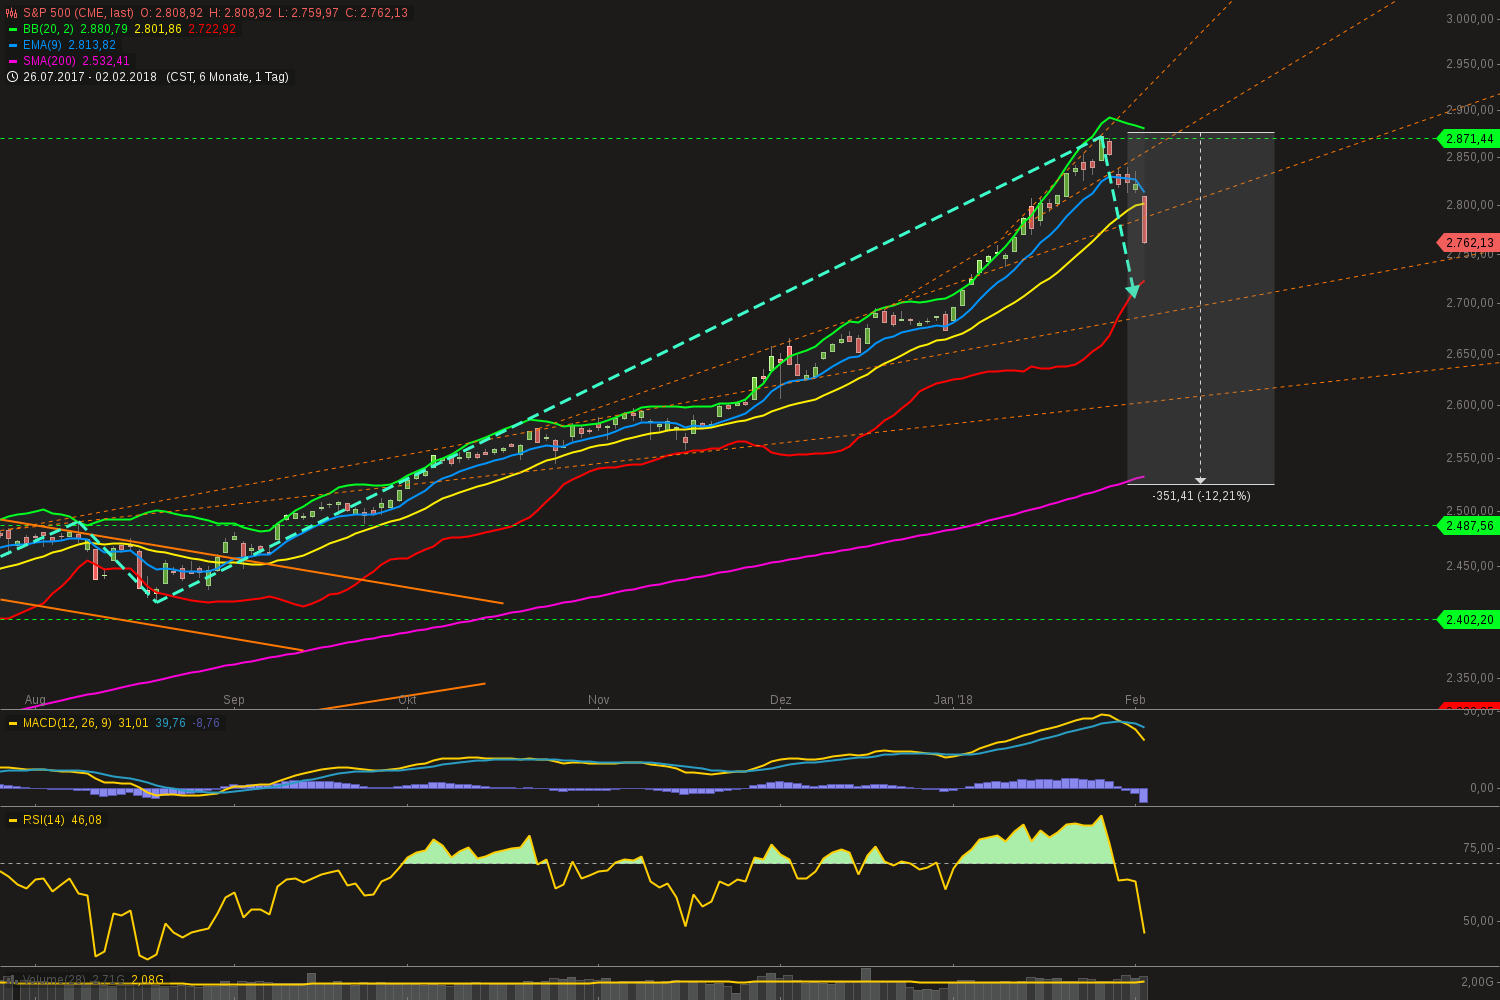This screenshot has width=1500, height=1000.
Task: Click the magenta SMA(200) color marker
Action: pos(13,61)
